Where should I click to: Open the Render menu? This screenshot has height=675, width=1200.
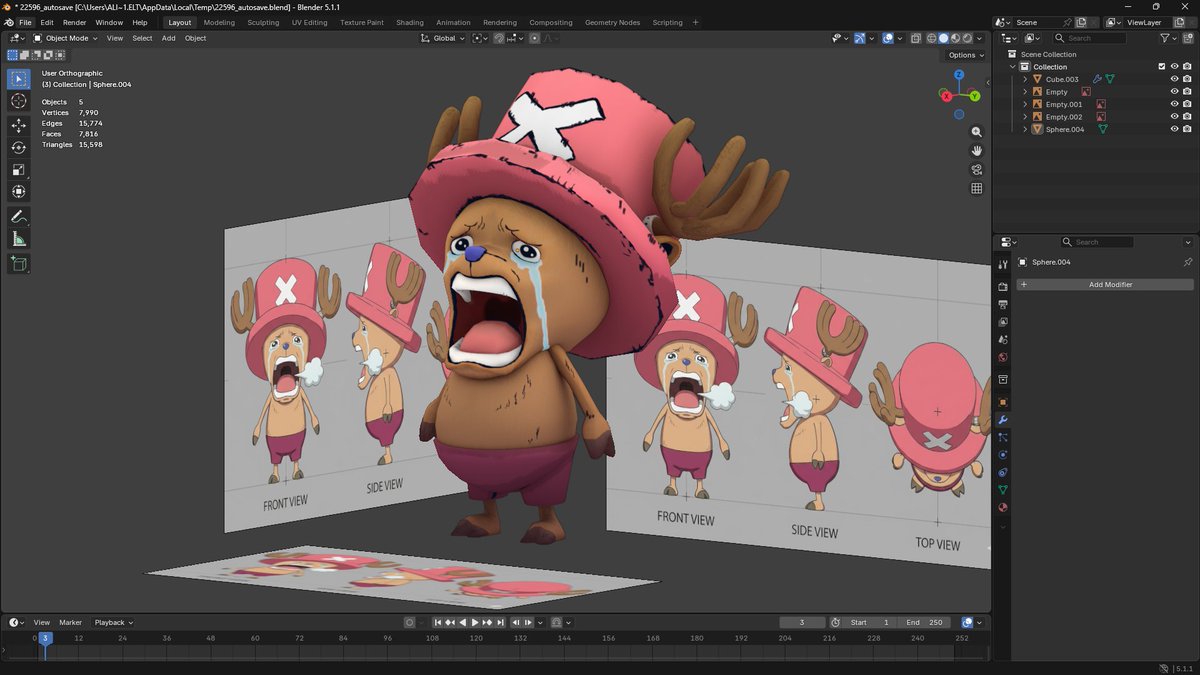pos(75,22)
